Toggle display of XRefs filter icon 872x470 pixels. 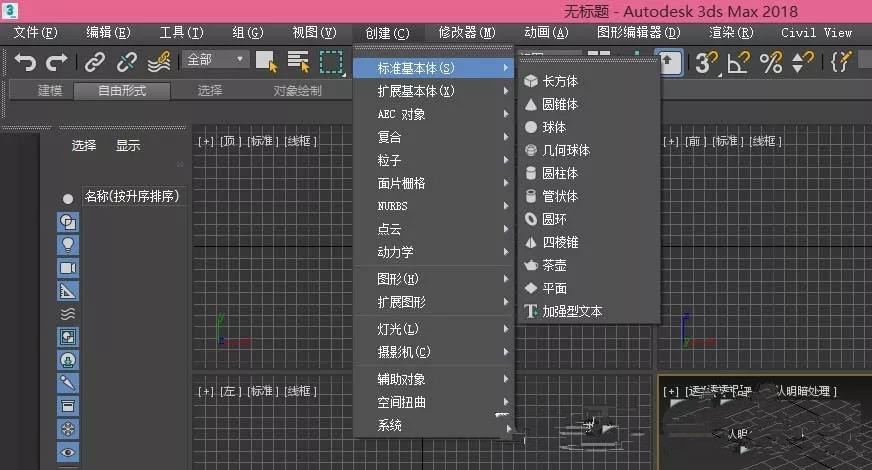(68, 360)
